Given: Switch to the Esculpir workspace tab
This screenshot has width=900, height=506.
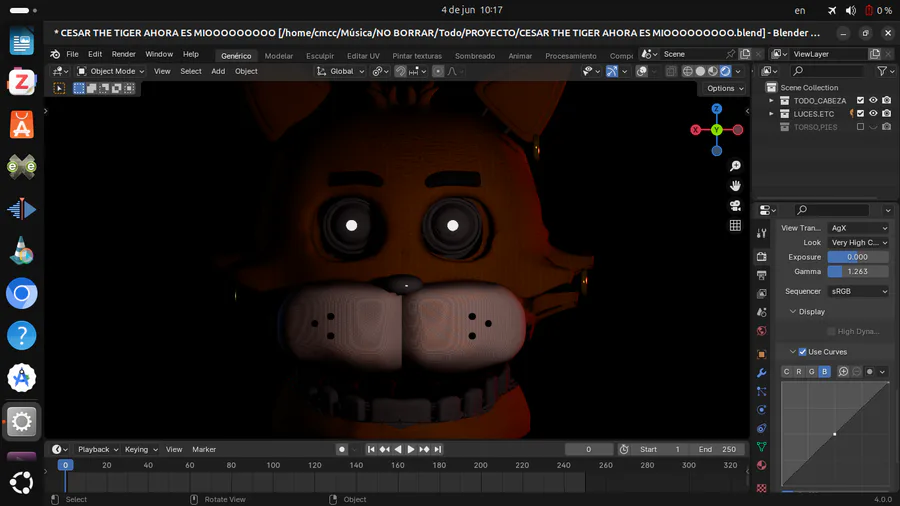Looking at the screenshot, I should point(320,56).
